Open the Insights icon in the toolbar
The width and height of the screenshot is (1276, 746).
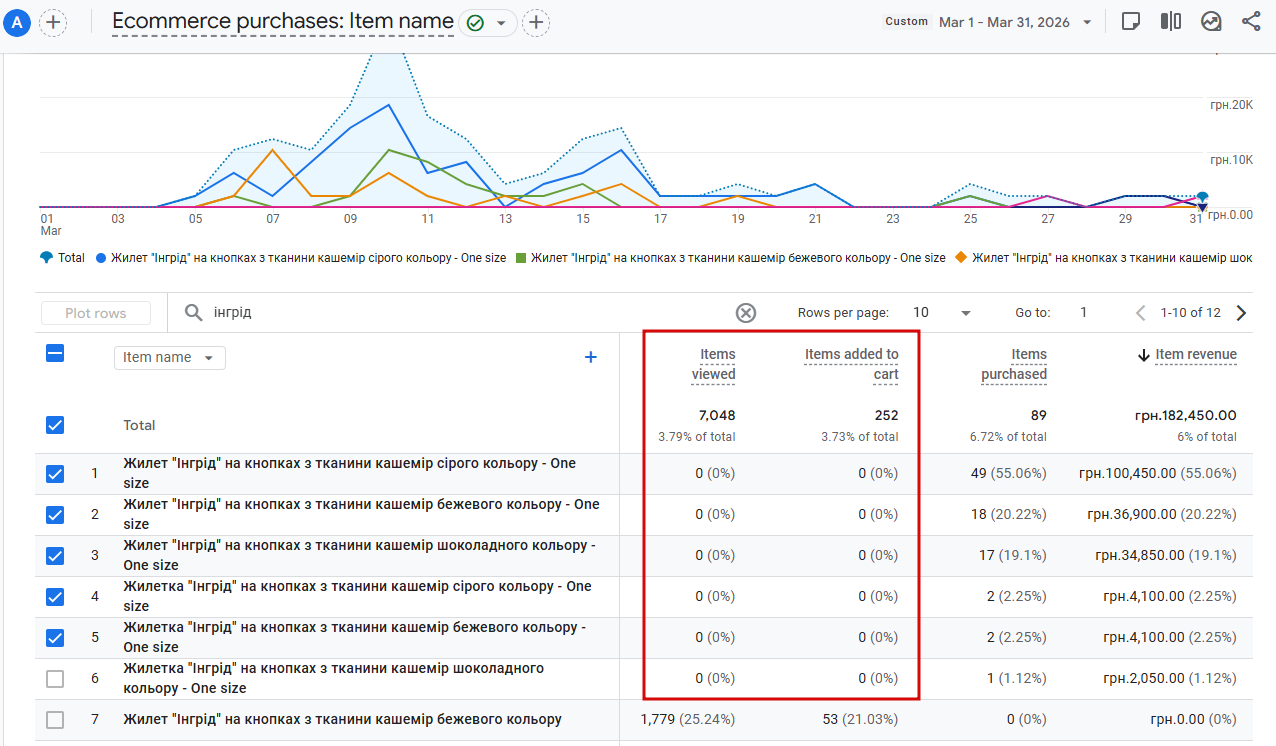click(1211, 22)
